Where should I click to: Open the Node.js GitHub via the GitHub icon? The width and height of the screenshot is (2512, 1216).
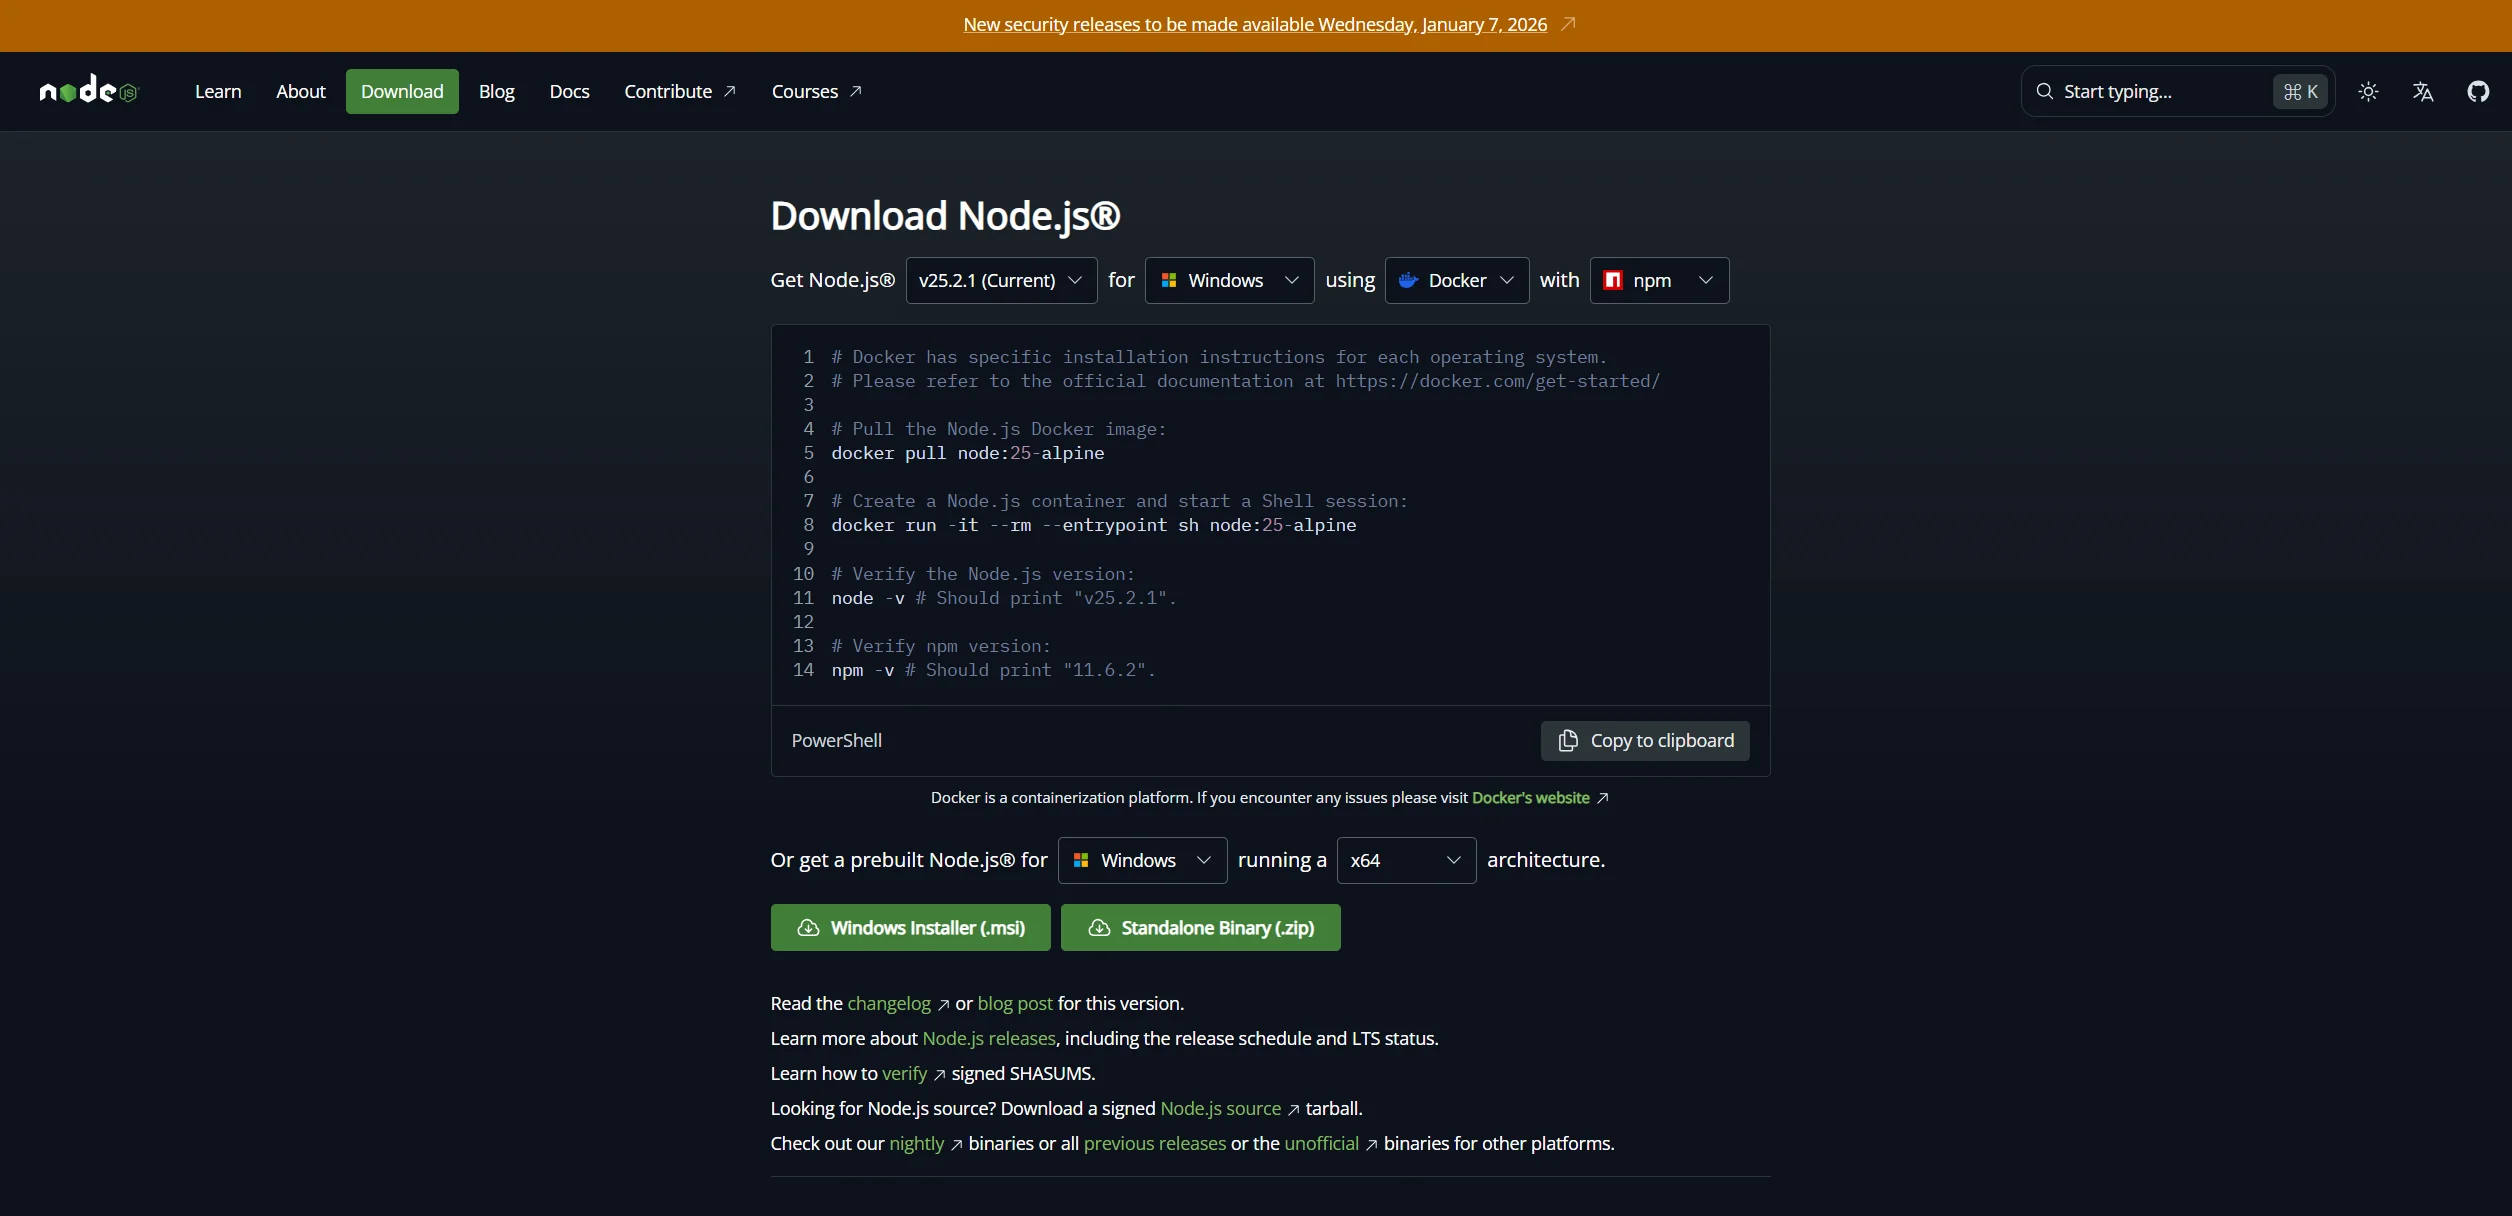(x=2479, y=91)
